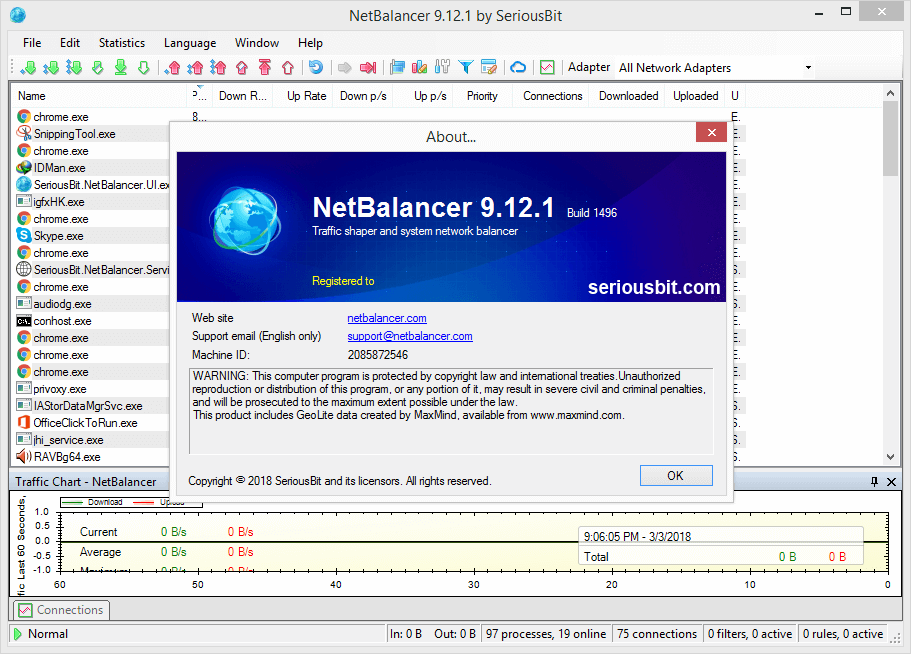Click the red arrow-to-bar toolbar icon
The width and height of the screenshot is (911, 654).
point(368,68)
